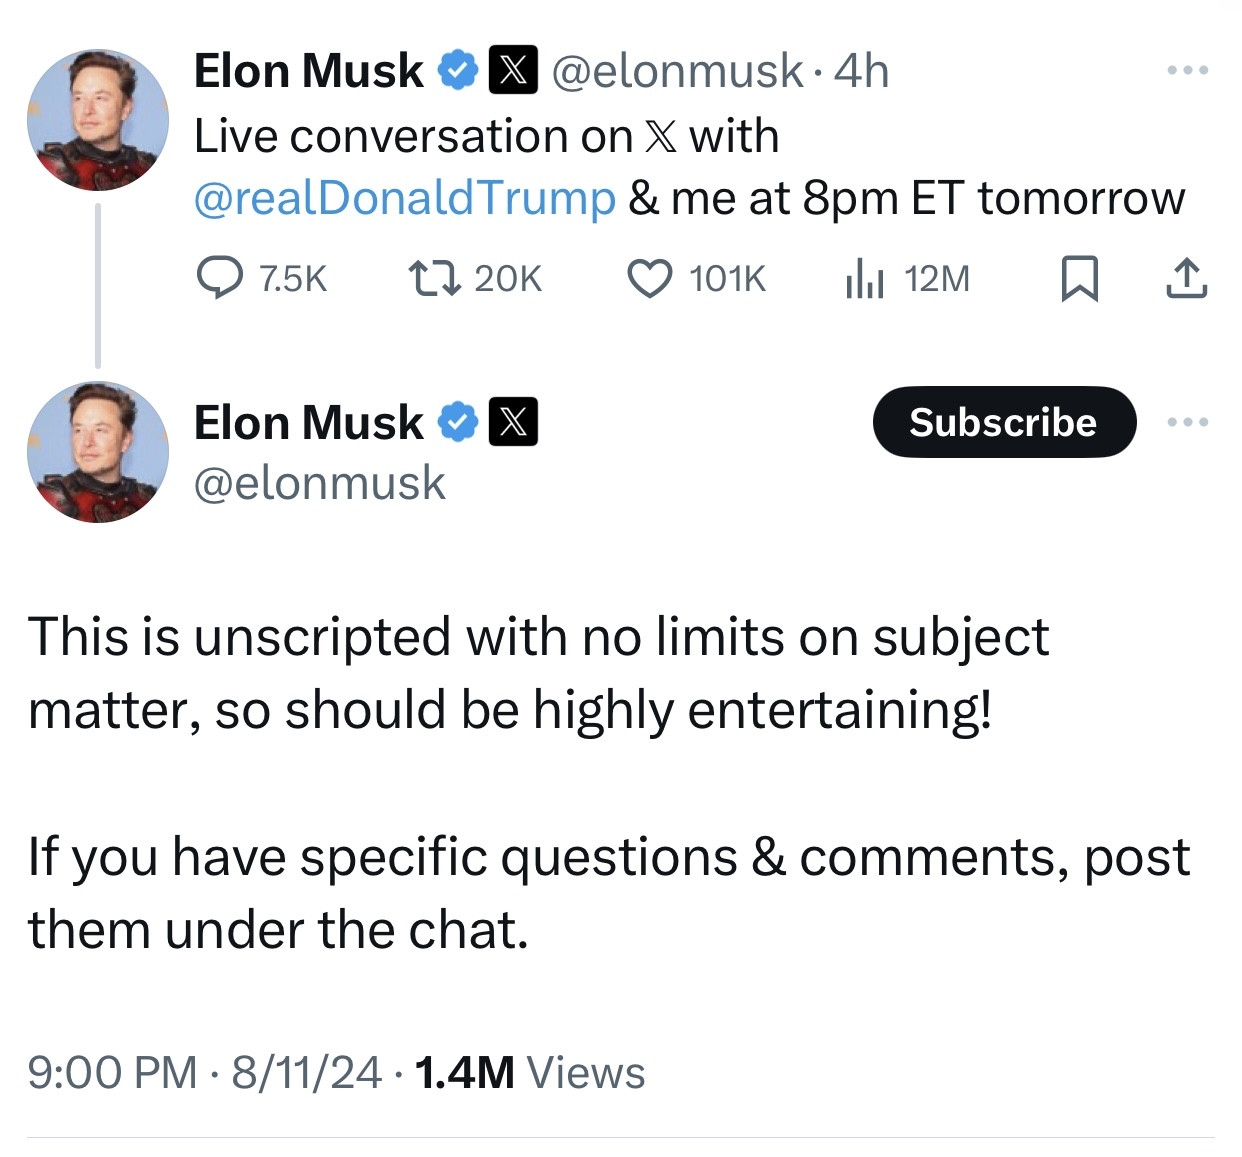This screenshot has height=1157, width=1242.
Task: Open more options beside Subscribe button
Action: [1188, 422]
